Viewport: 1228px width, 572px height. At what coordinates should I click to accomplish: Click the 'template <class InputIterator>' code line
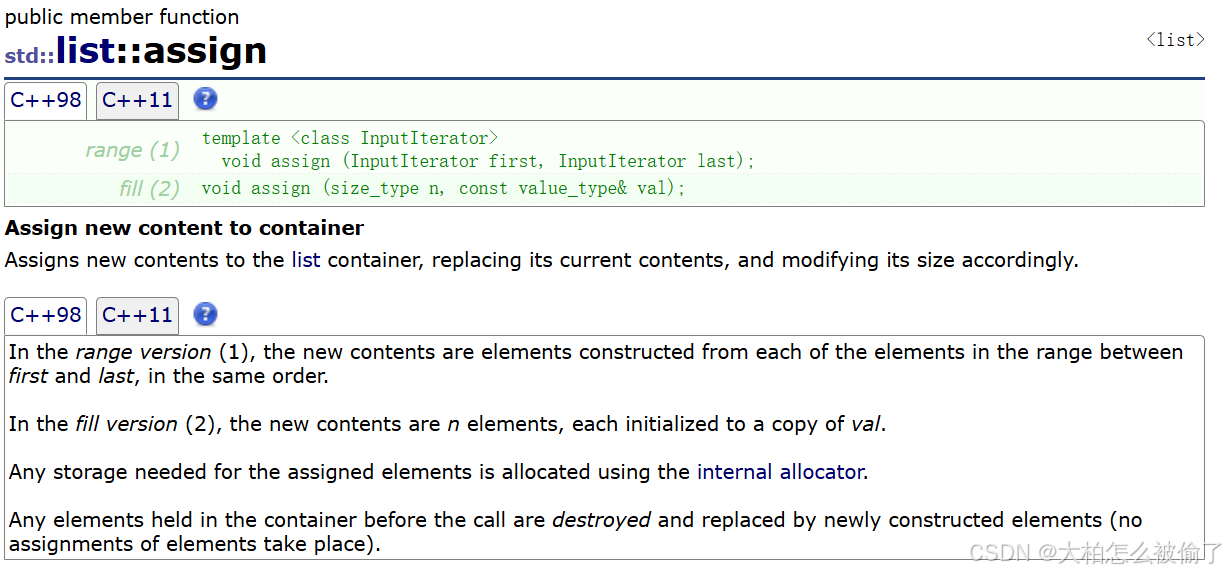click(350, 138)
